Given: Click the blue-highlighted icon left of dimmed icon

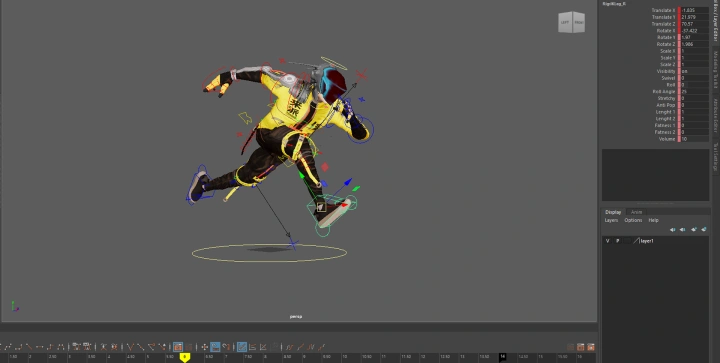Looking at the screenshot, I should click(x=178, y=347).
